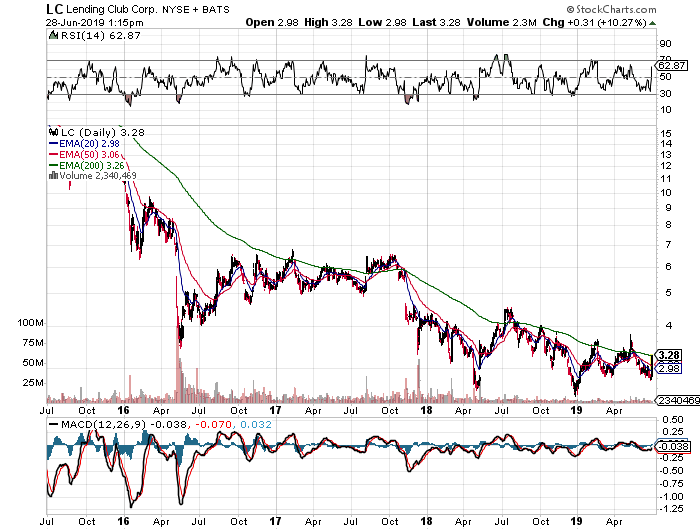Click the 100M volume axis label

tap(30, 323)
